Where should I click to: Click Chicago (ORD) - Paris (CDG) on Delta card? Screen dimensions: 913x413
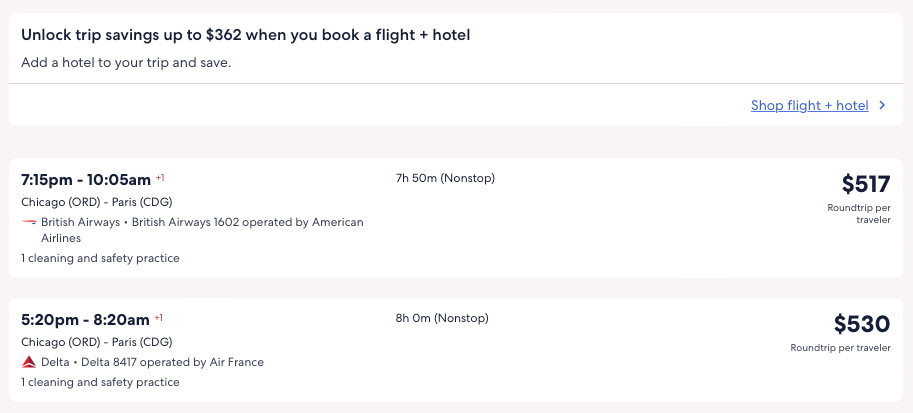[x=96, y=342]
